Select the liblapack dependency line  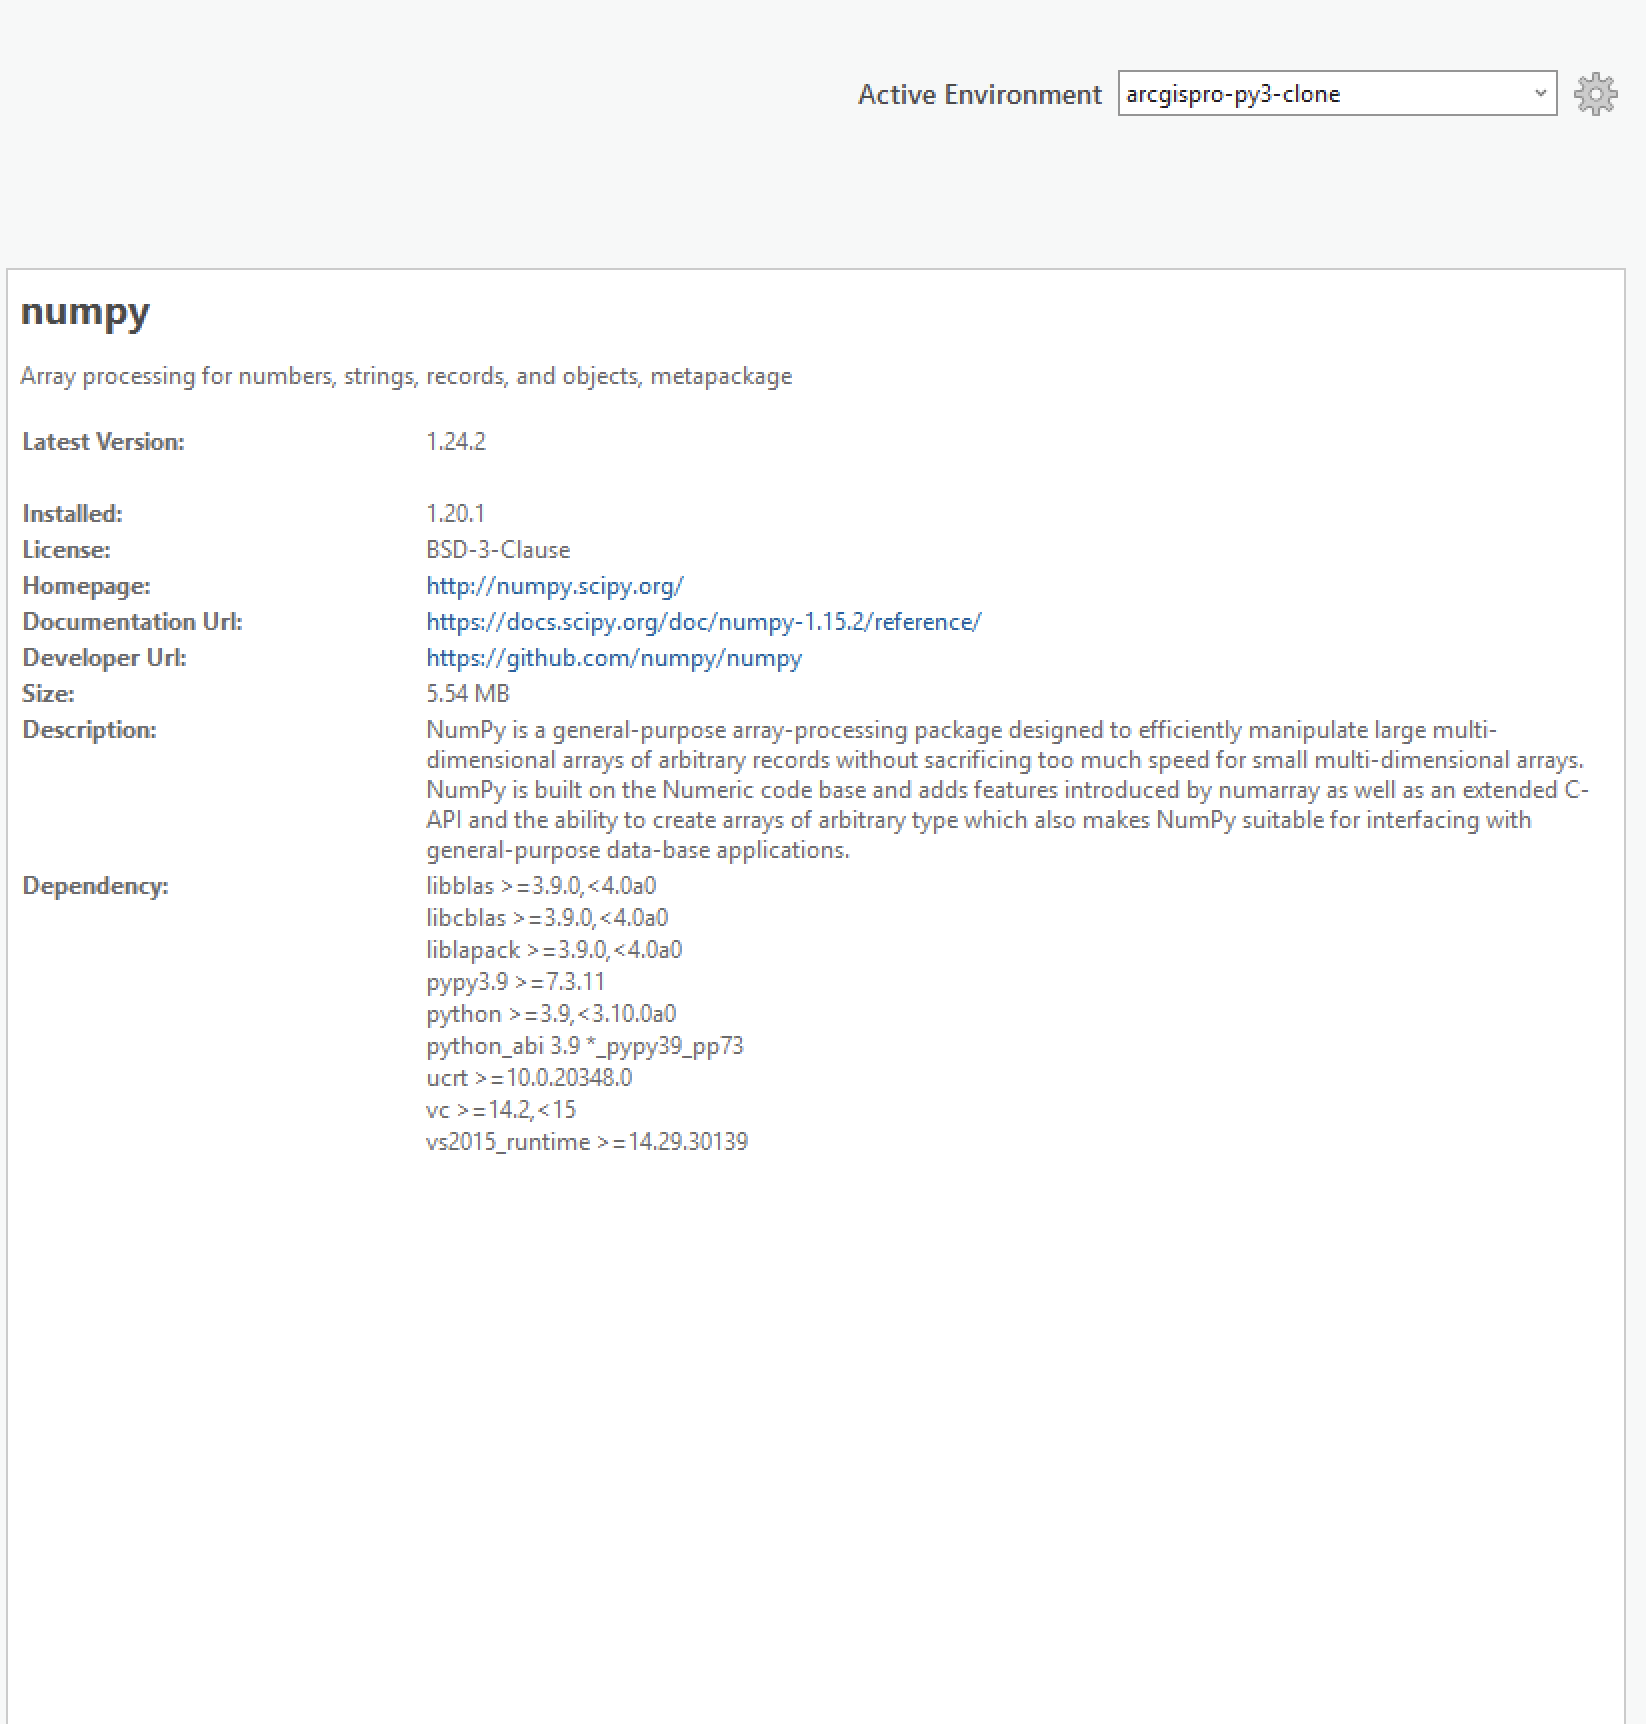tap(553, 950)
